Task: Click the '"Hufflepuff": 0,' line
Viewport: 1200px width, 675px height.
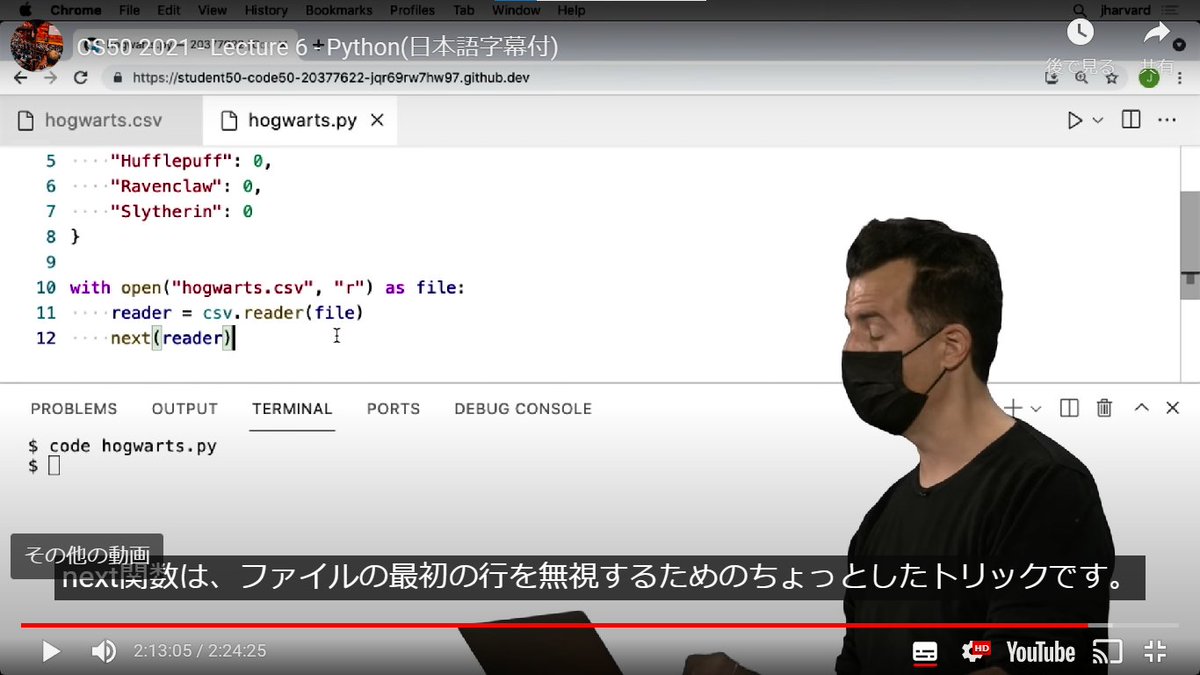Action: tap(191, 161)
